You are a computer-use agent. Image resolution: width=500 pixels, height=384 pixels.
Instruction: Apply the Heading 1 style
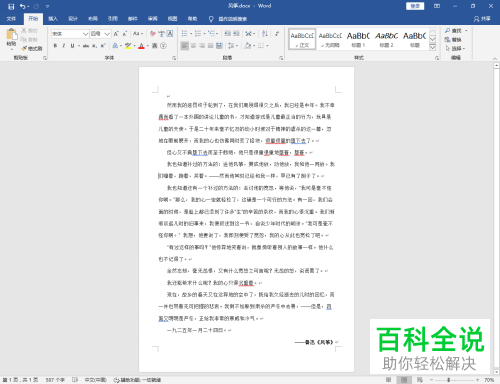[x=358, y=39]
